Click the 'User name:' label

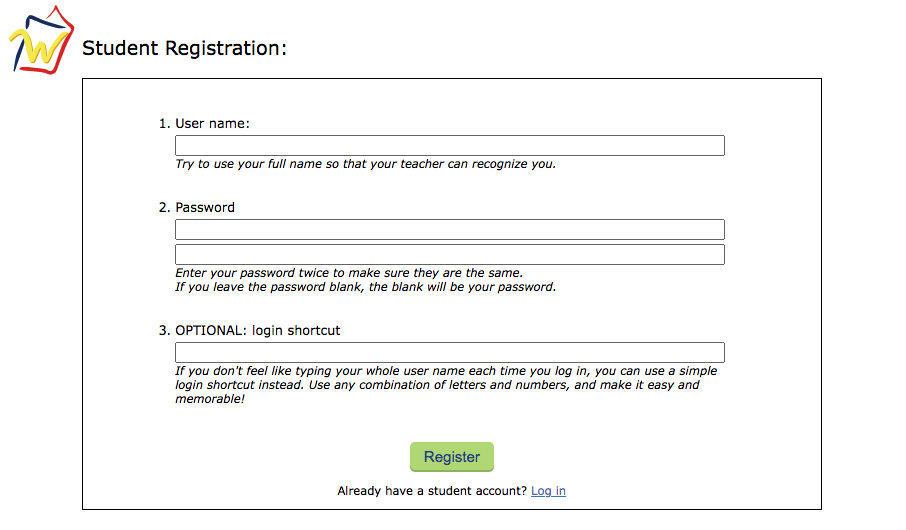click(x=212, y=124)
